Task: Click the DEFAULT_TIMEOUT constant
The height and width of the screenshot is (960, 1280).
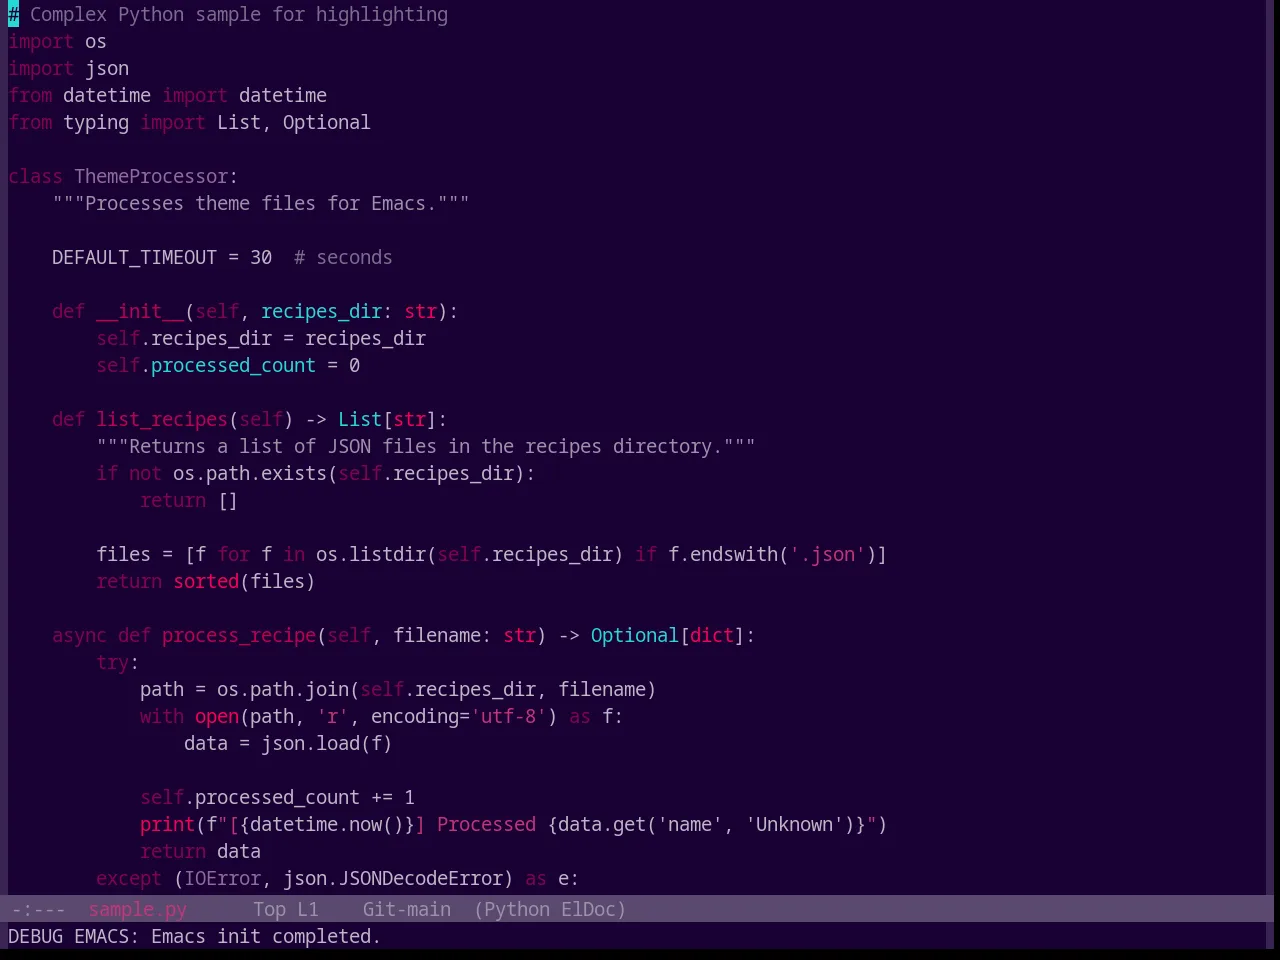Action: pyautogui.click(x=134, y=257)
